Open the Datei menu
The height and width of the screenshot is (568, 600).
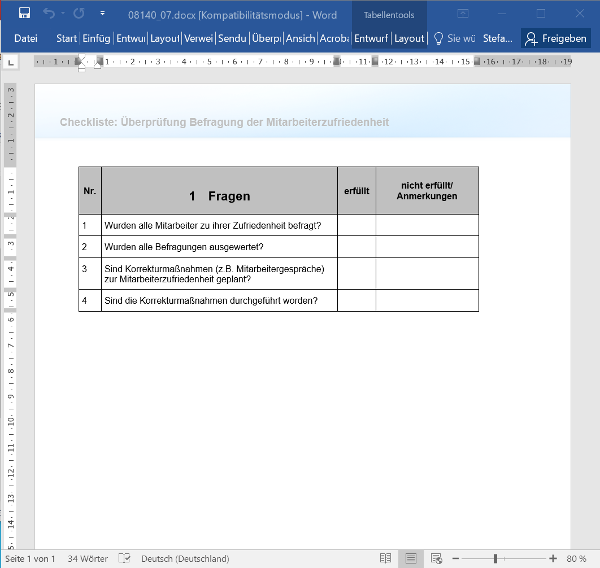(x=26, y=38)
